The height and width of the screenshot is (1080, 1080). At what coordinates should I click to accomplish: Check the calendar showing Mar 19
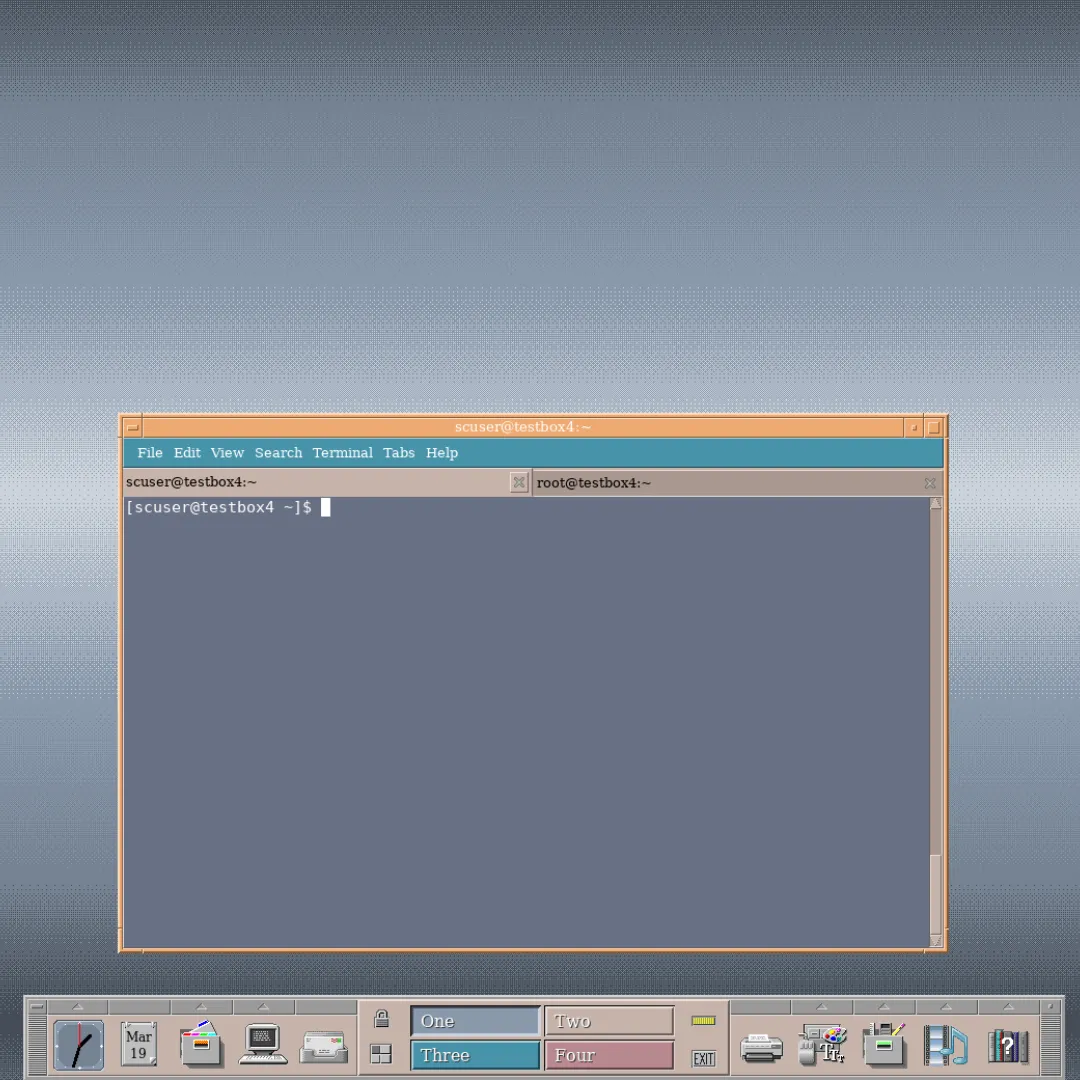click(139, 1043)
